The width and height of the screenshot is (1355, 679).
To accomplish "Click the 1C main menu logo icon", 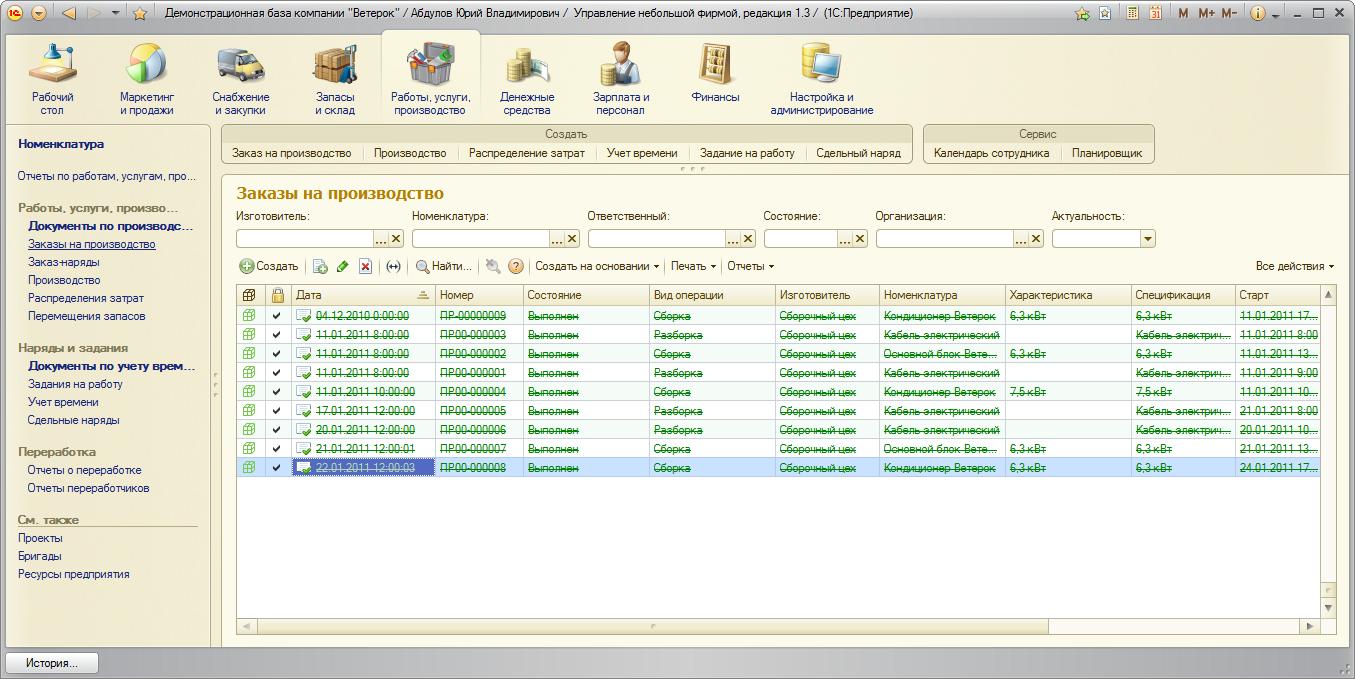I will 15,13.
